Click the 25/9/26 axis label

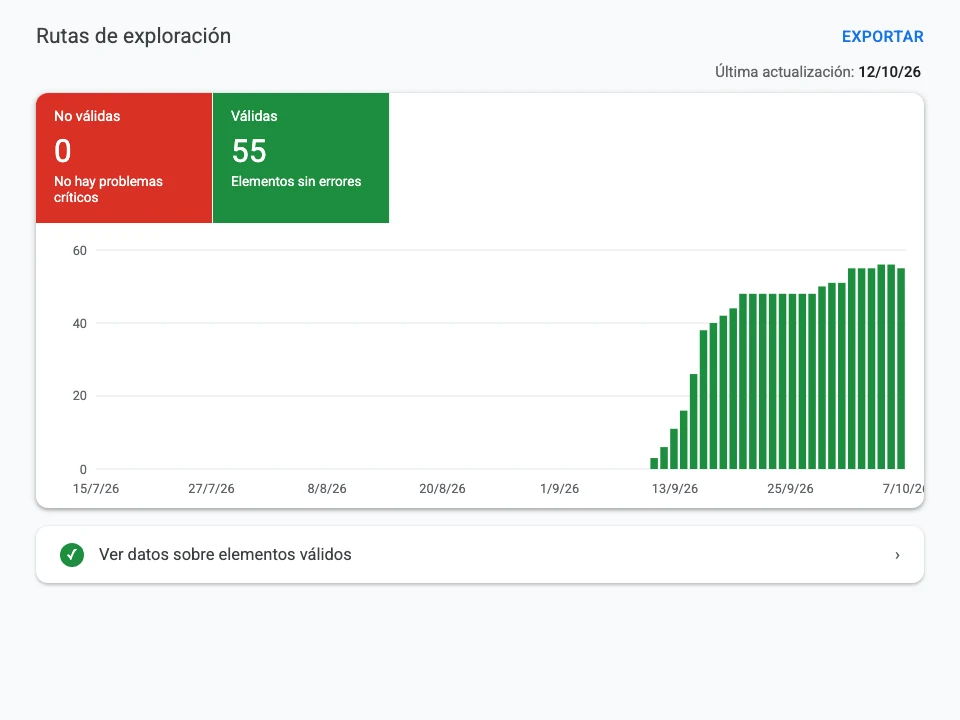[x=790, y=489]
